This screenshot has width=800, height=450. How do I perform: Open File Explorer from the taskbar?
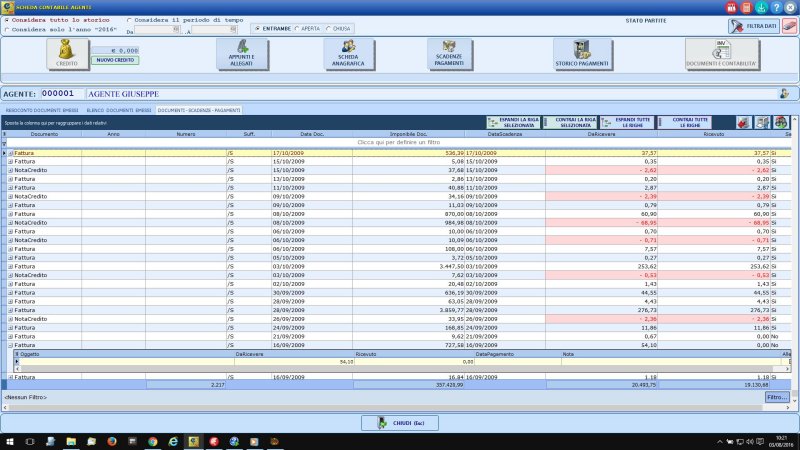coord(71,441)
